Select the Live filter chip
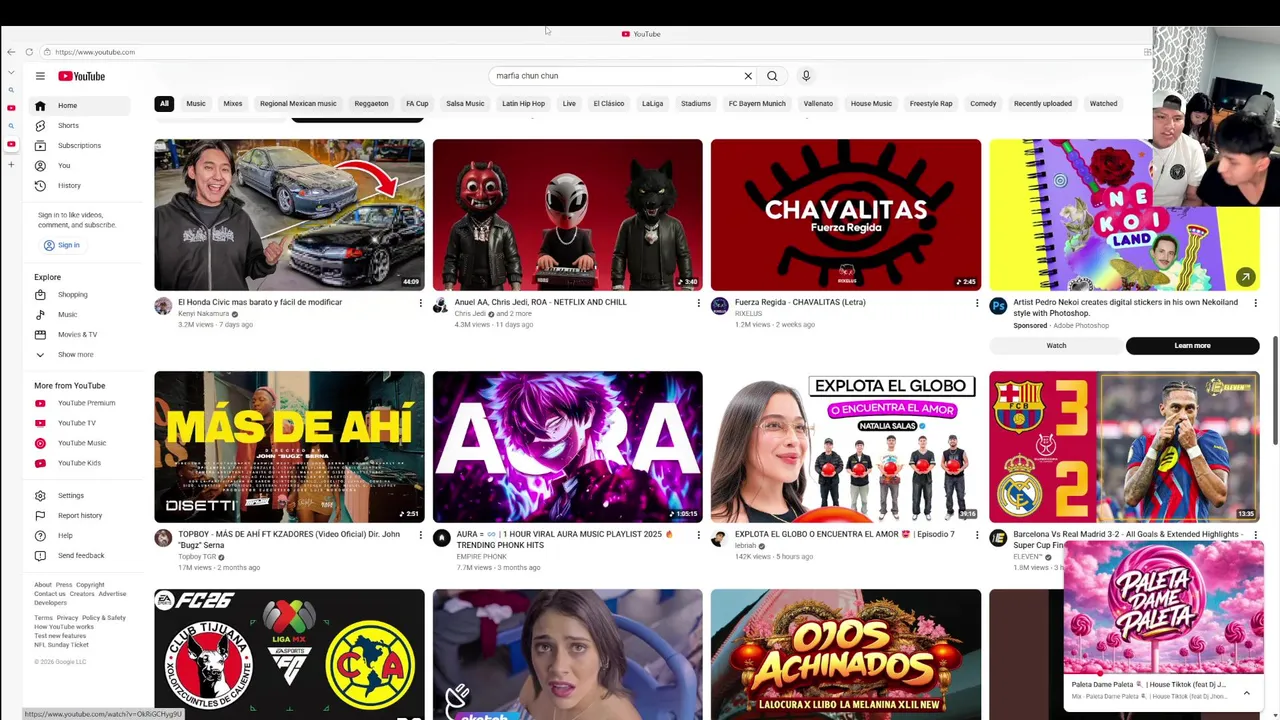The height and width of the screenshot is (720, 1280). pos(569,103)
